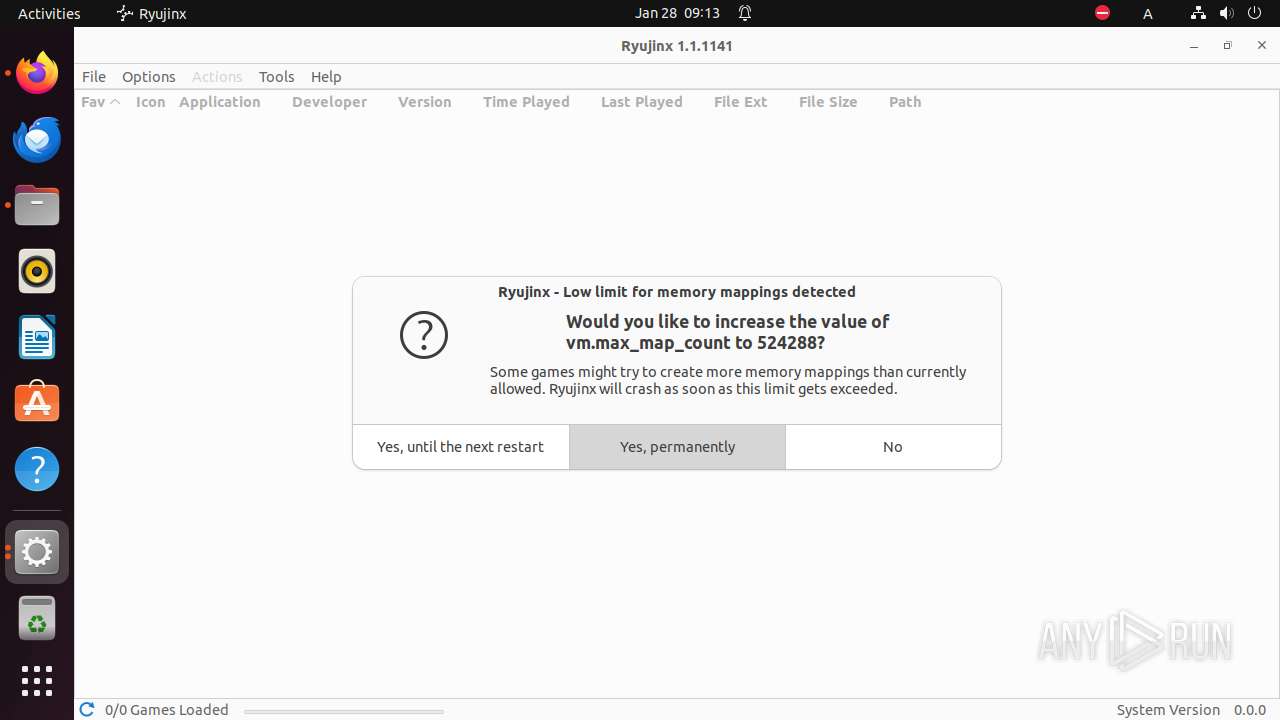This screenshot has width=1280, height=720.
Task: Open Firefox from the dock
Action: [37, 73]
